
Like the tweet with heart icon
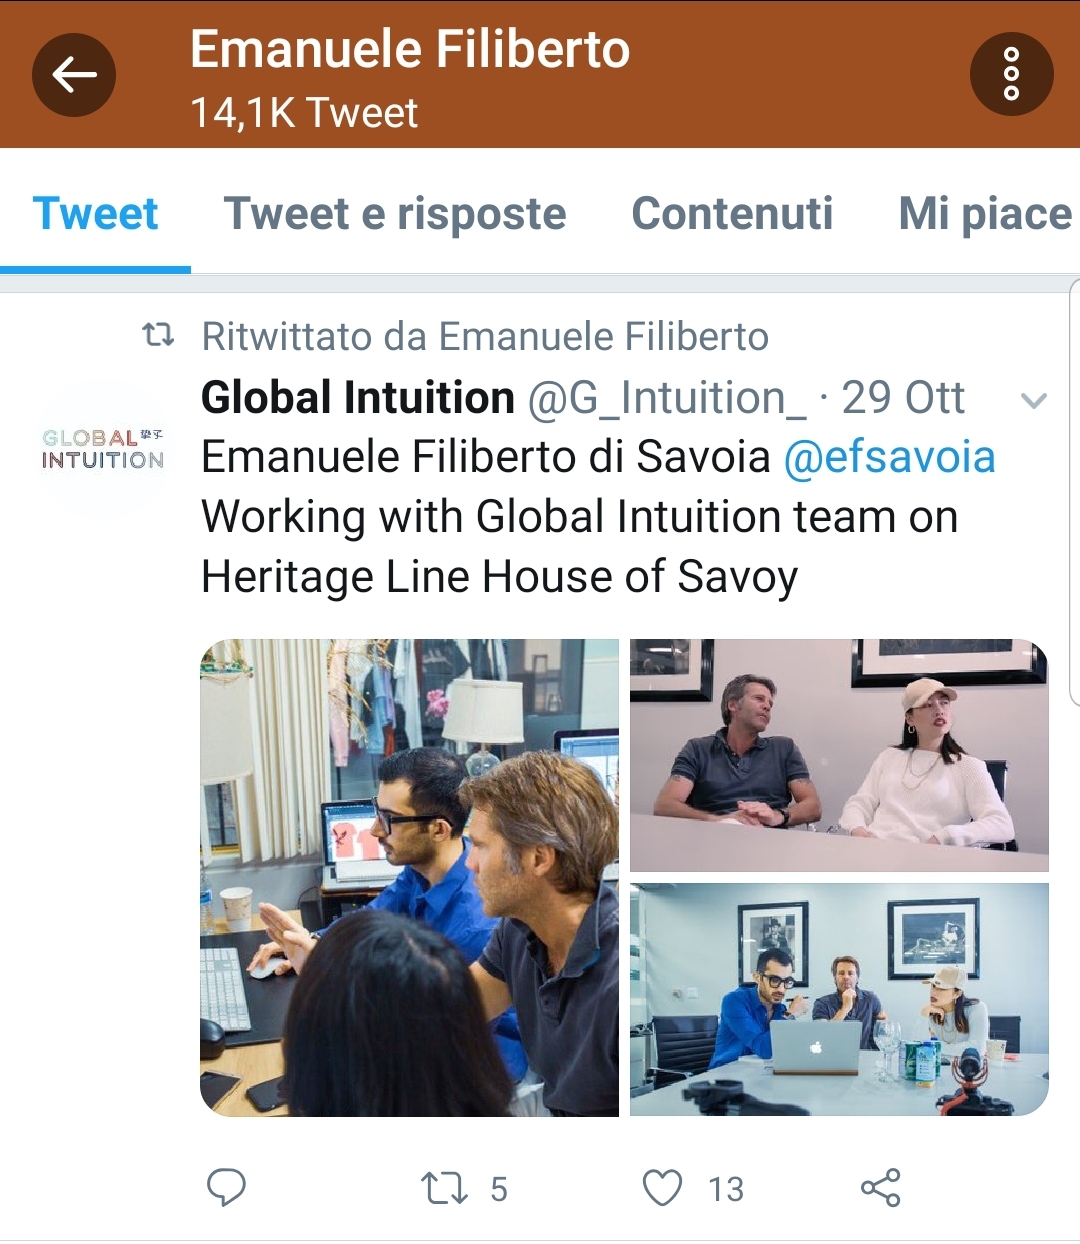(x=662, y=1188)
